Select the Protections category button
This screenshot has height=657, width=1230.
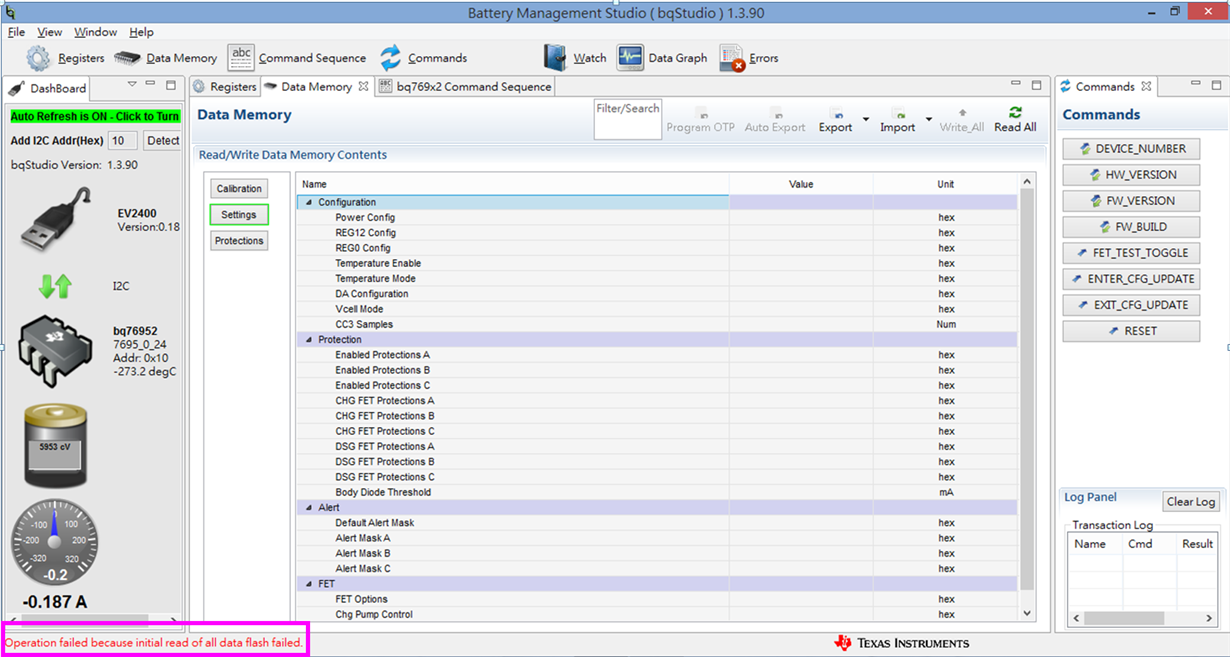point(239,240)
